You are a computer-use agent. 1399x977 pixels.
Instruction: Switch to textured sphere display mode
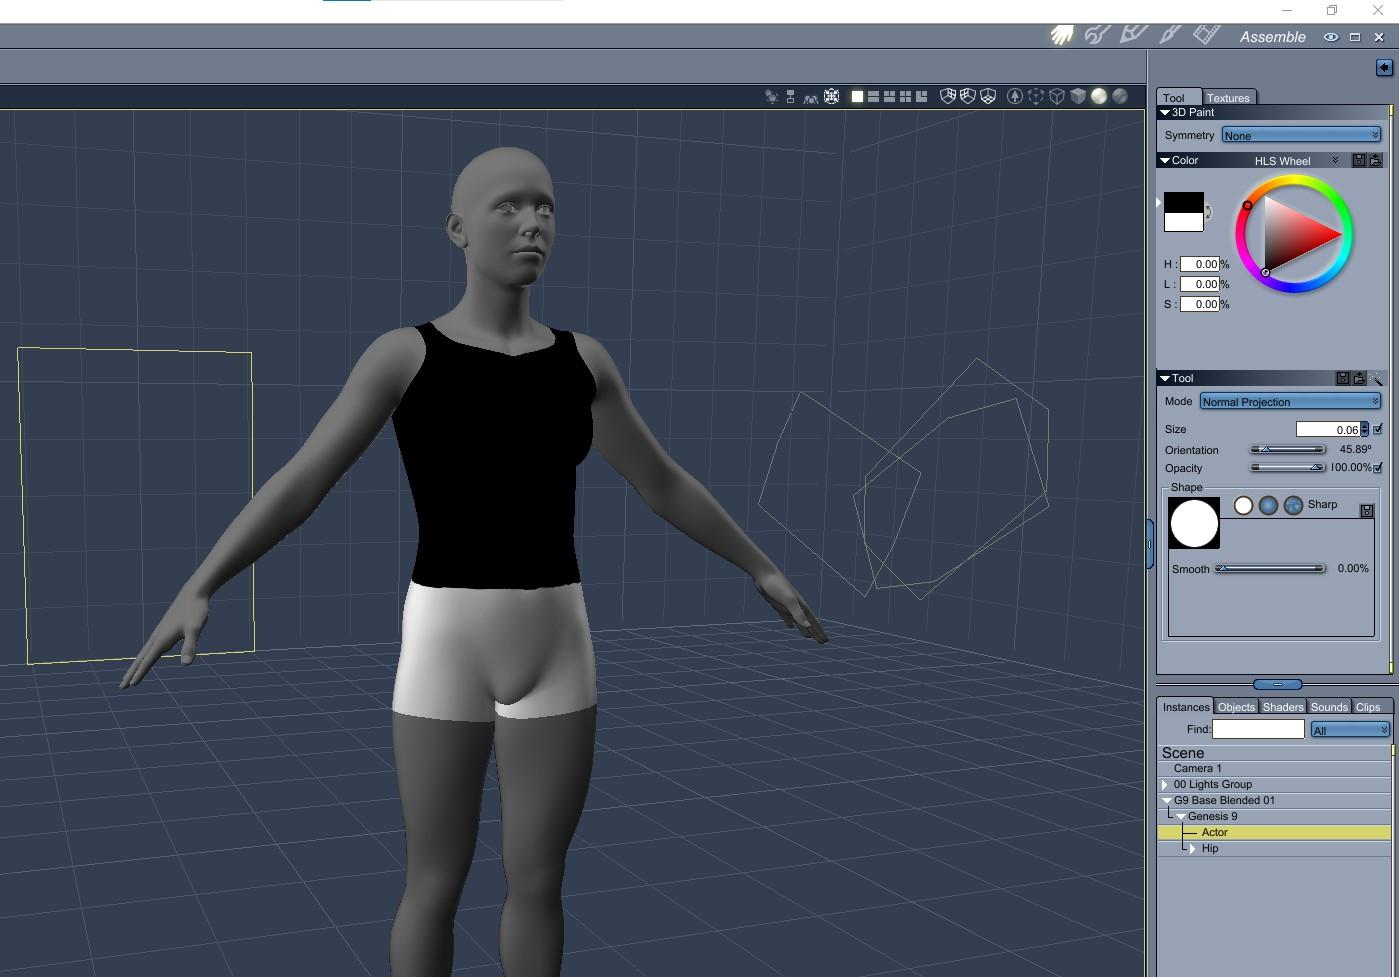click(x=1120, y=96)
